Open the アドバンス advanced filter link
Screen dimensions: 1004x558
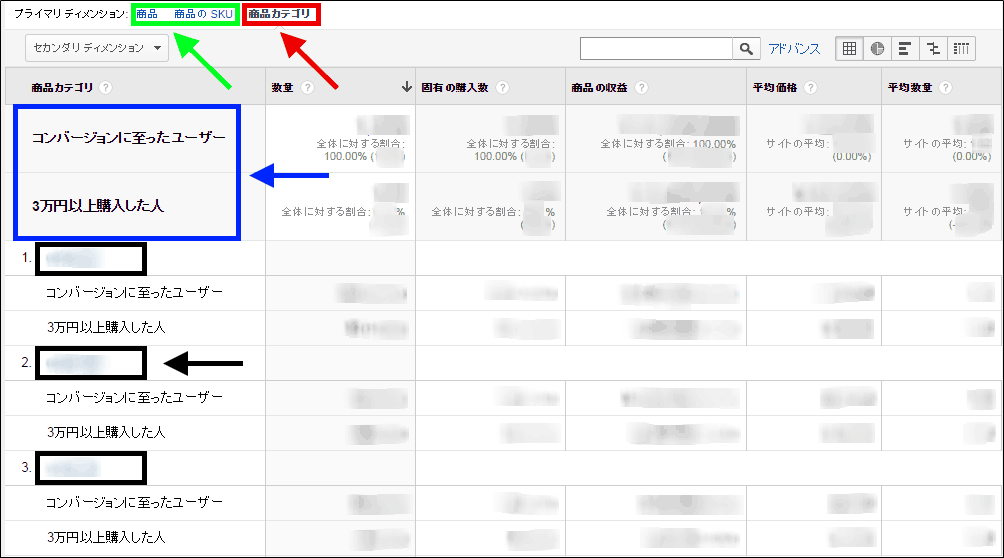point(794,49)
